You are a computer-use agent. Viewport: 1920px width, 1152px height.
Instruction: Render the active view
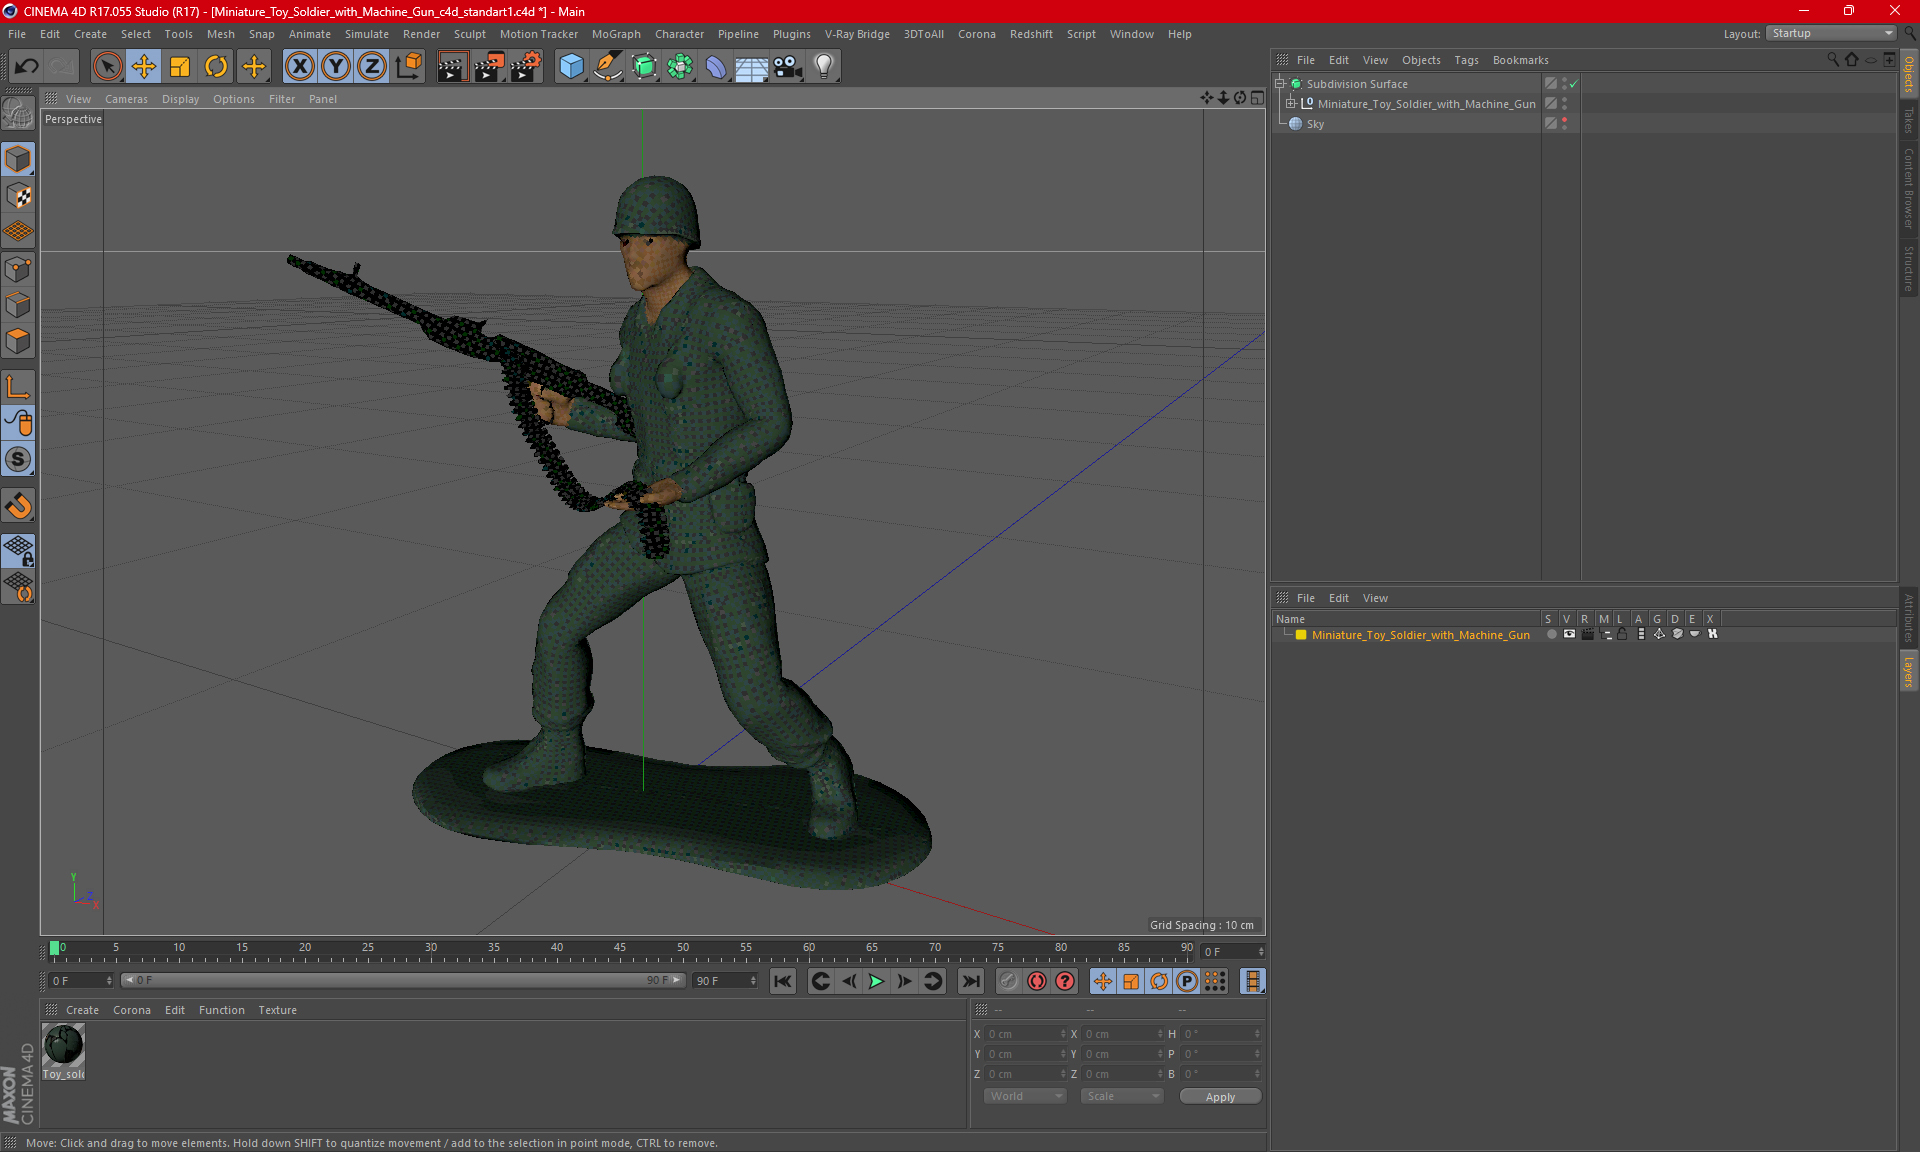point(452,67)
